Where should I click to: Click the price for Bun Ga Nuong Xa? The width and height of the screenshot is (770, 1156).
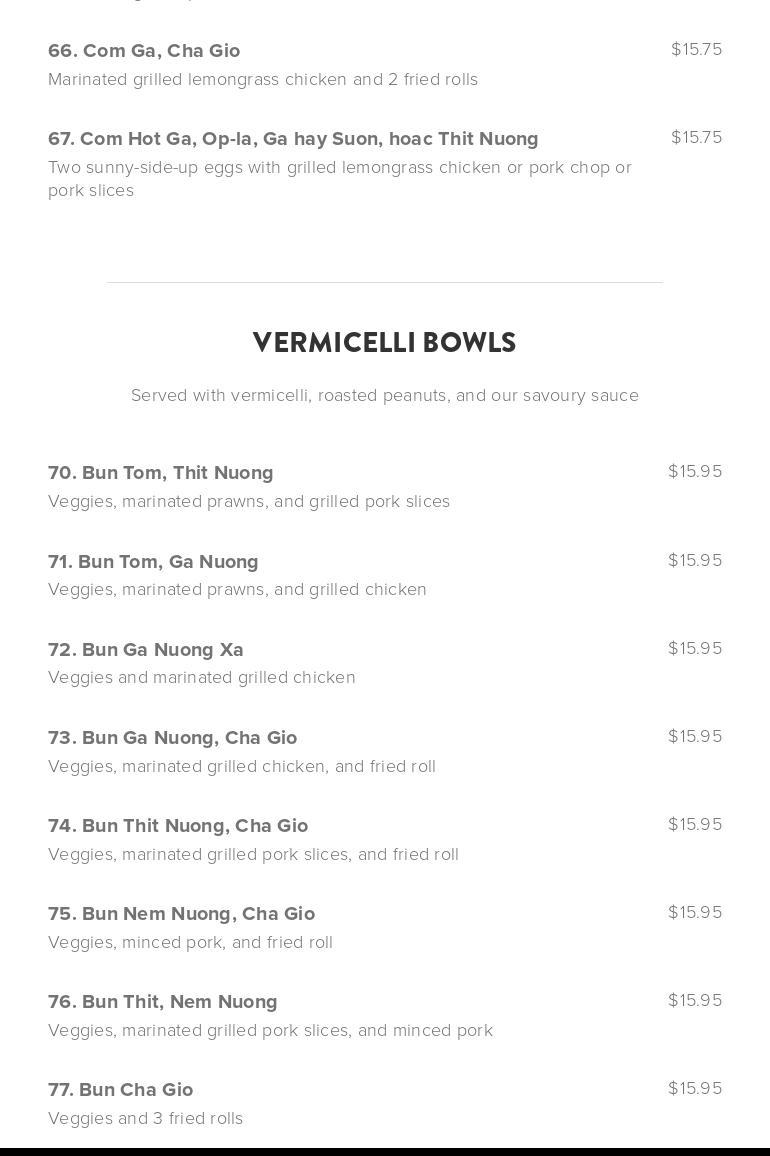tap(695, 648)
